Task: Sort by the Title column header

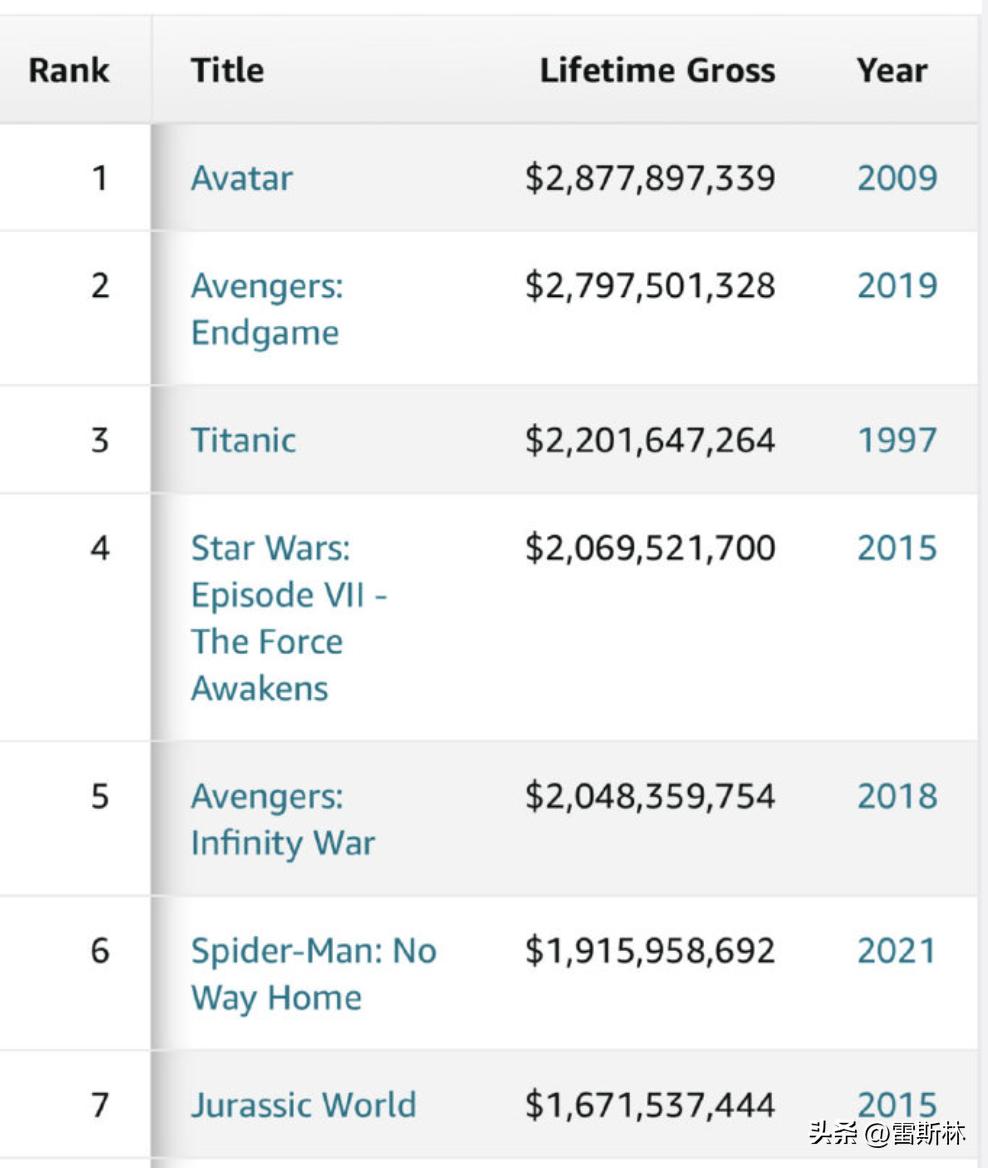Action: tap(227, 70)
